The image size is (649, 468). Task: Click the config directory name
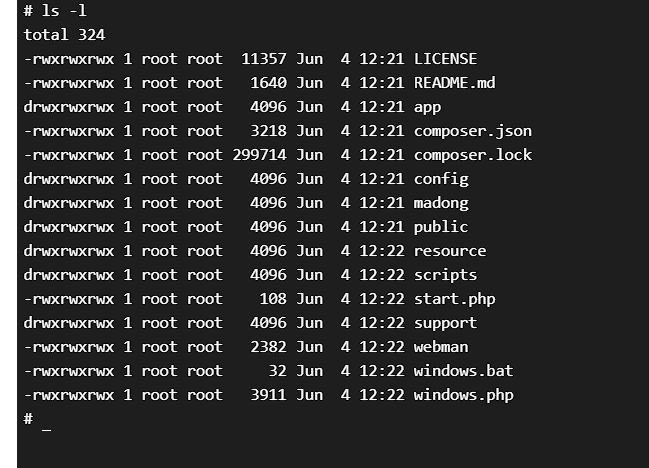click(440, 179)
